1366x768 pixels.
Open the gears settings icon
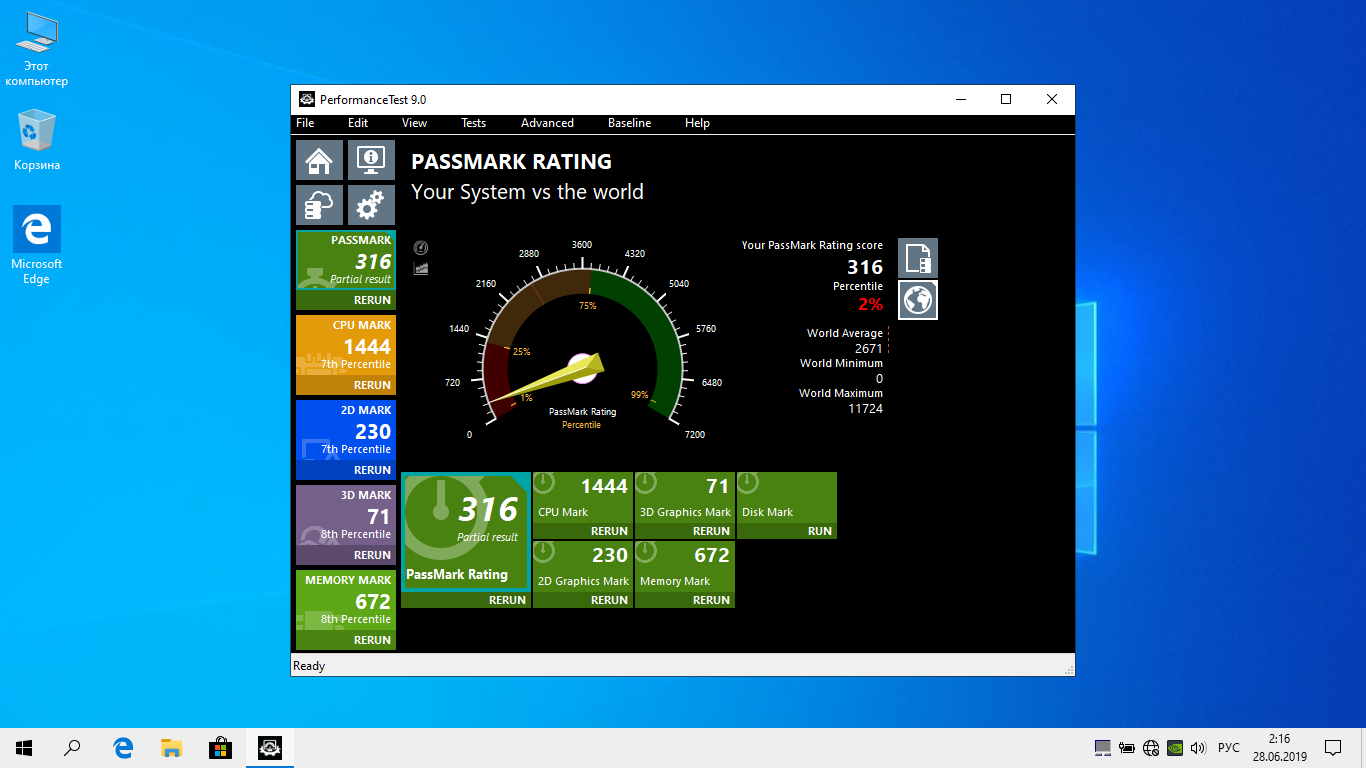coord(371,205)
